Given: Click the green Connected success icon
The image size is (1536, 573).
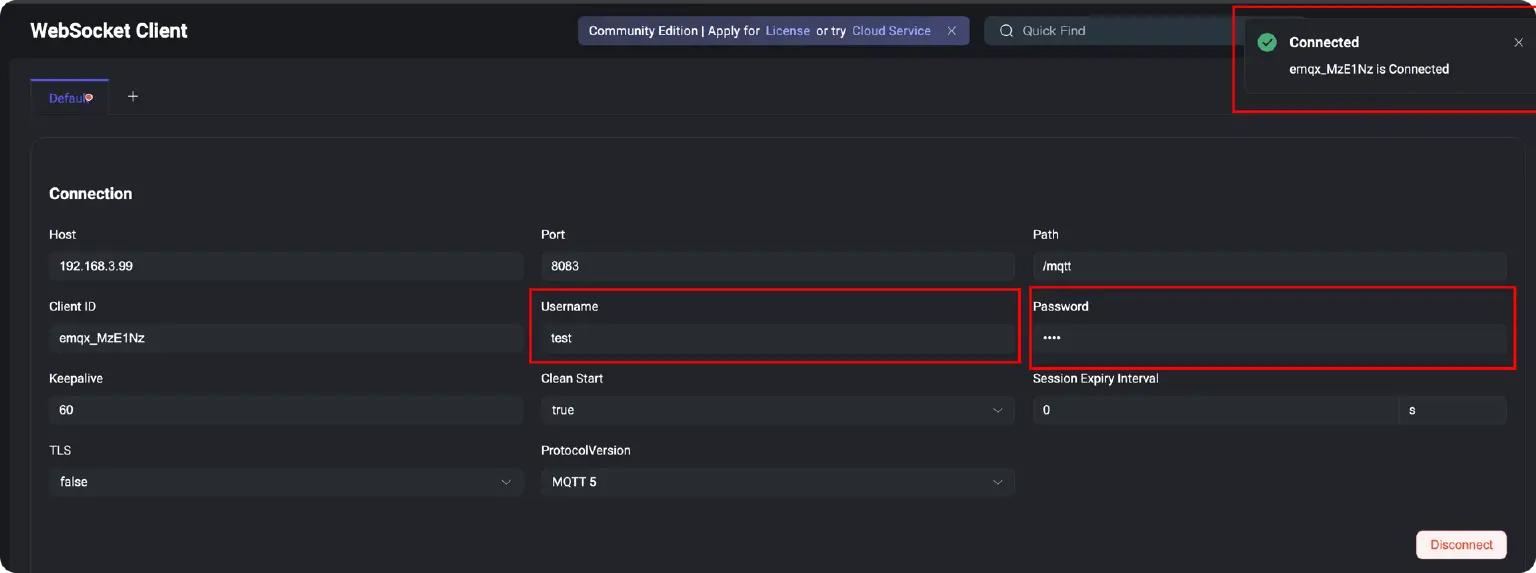Looking at the screenshot, I should 1267,43.
